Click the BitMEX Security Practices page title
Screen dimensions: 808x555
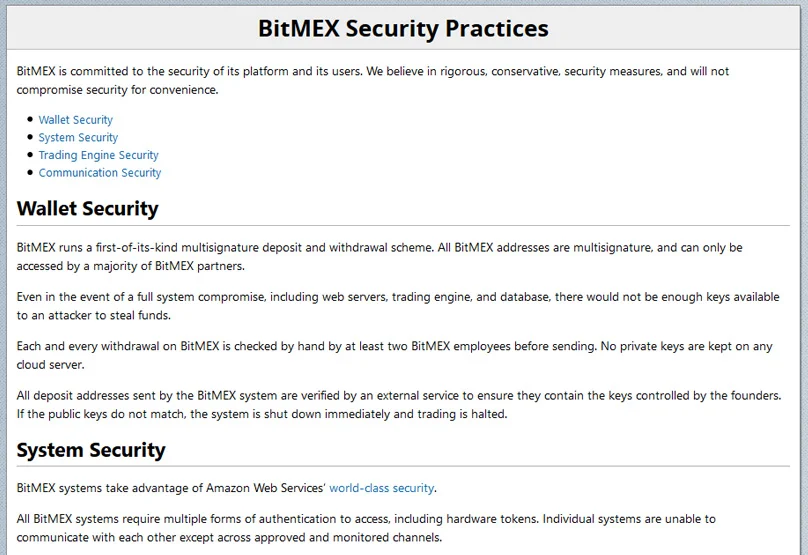[403, 28]
